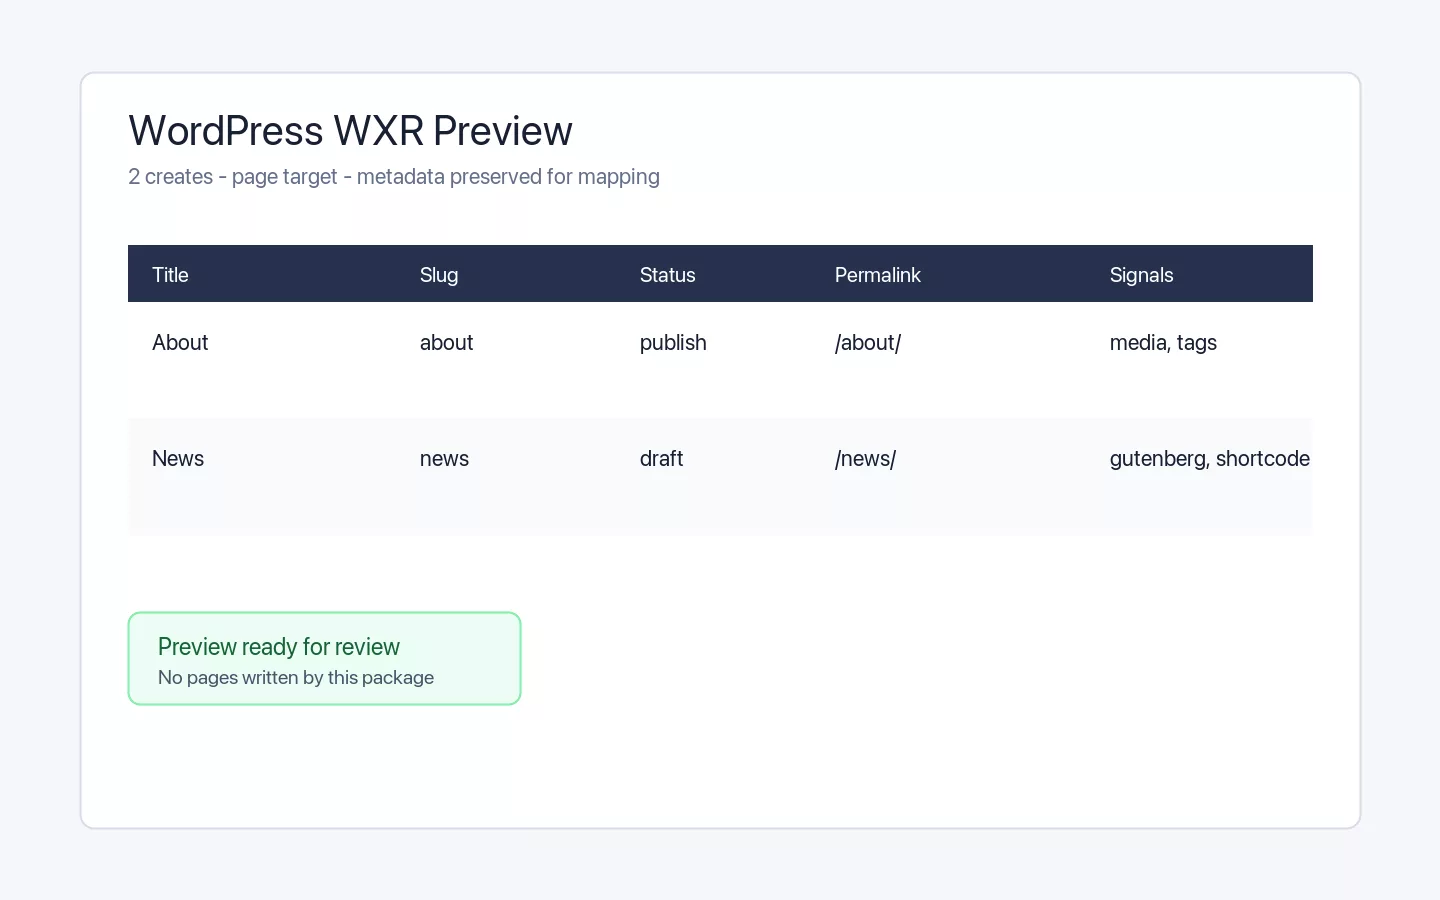The width and height of the screenshot is (1440, 900).
Task: Click 'No pages written by this package' text
Action: 296,678
